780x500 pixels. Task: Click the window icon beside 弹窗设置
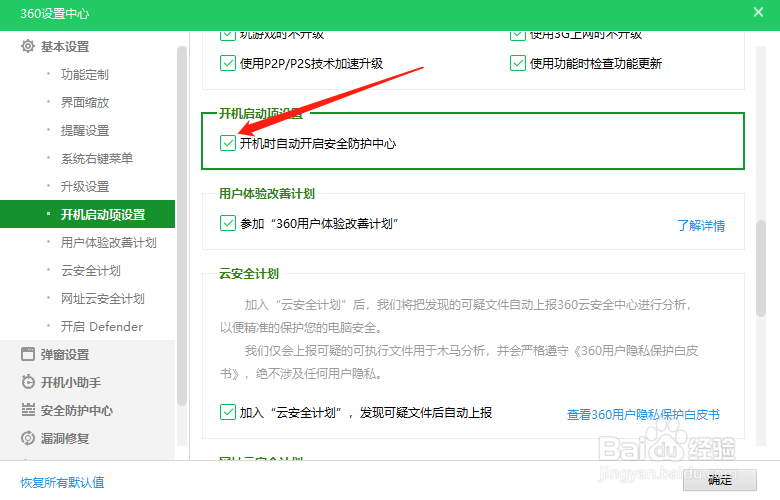[x=28, y=354]
